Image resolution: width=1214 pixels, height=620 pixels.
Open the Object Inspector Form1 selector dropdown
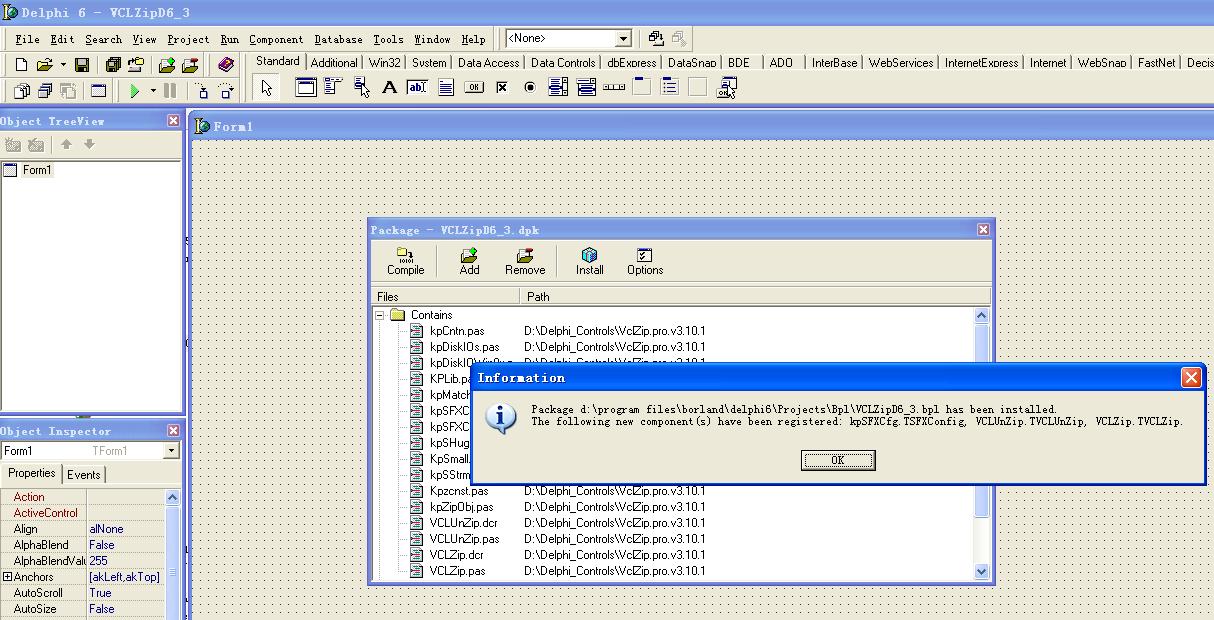pyautogui.click(x=171, y=451)
